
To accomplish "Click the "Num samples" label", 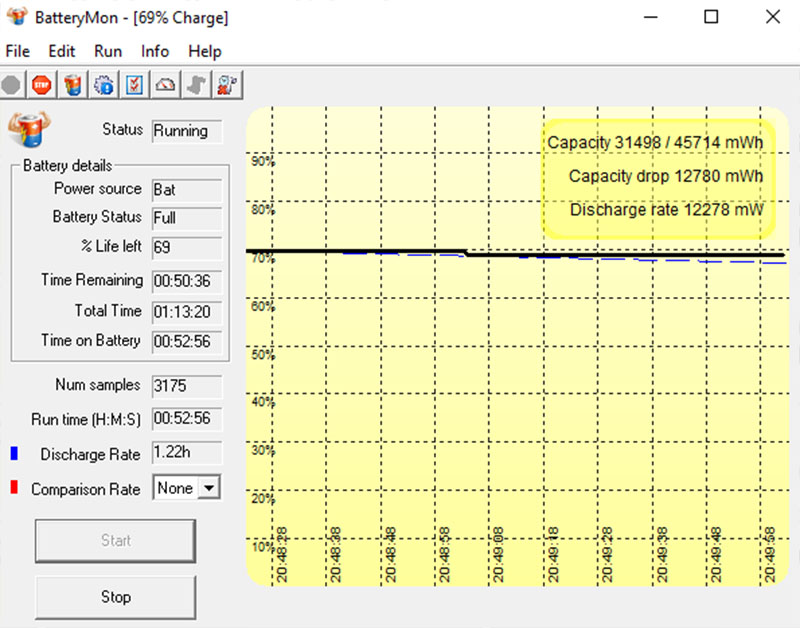I will click(x=97, y=385).
